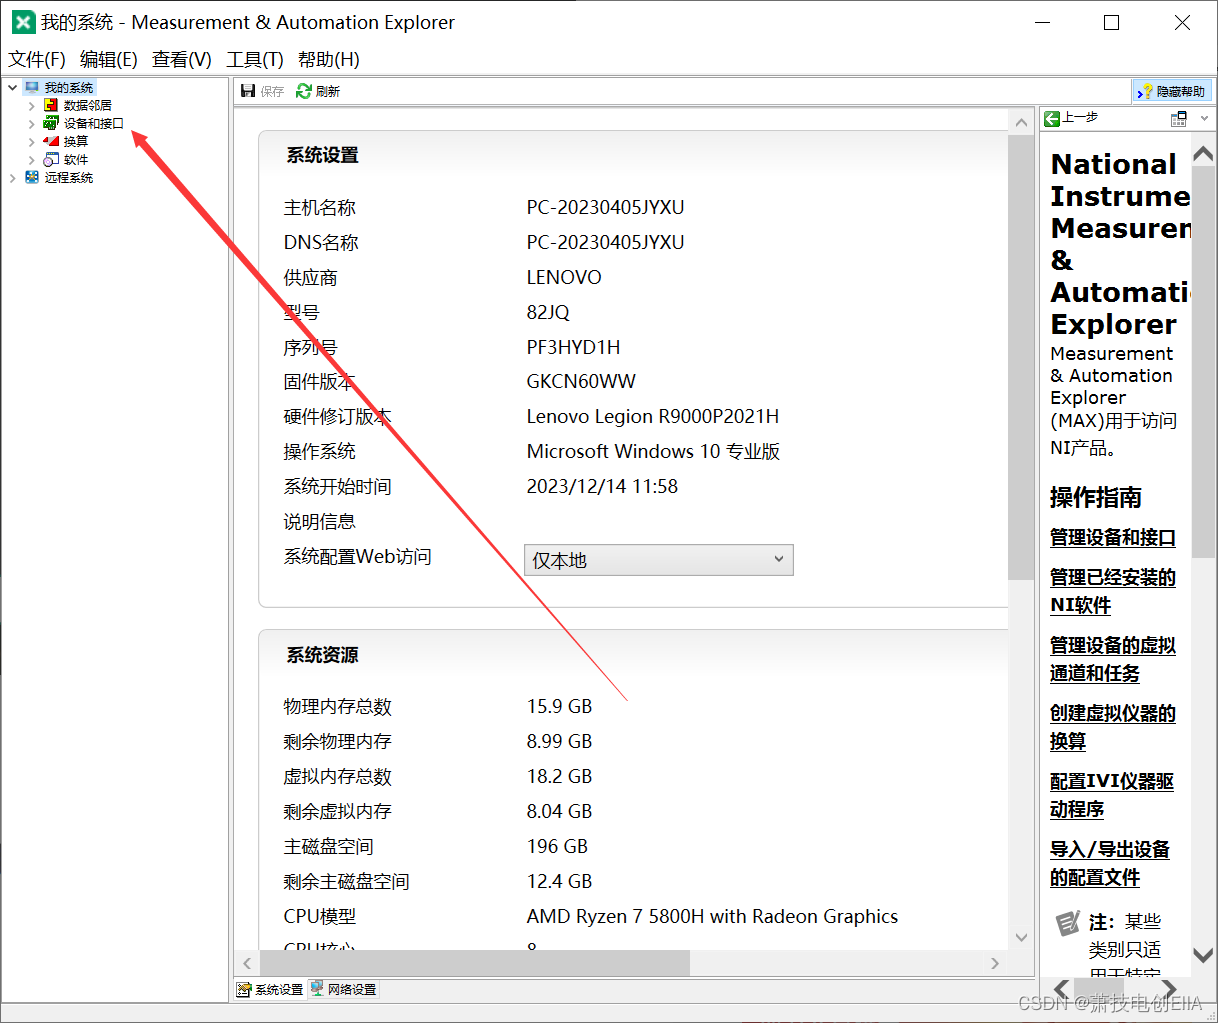Click the 主机名称 value PC-20230405JYXU
The image size is (1218, 1023).
pyautogui.click(x=605, y=208)
